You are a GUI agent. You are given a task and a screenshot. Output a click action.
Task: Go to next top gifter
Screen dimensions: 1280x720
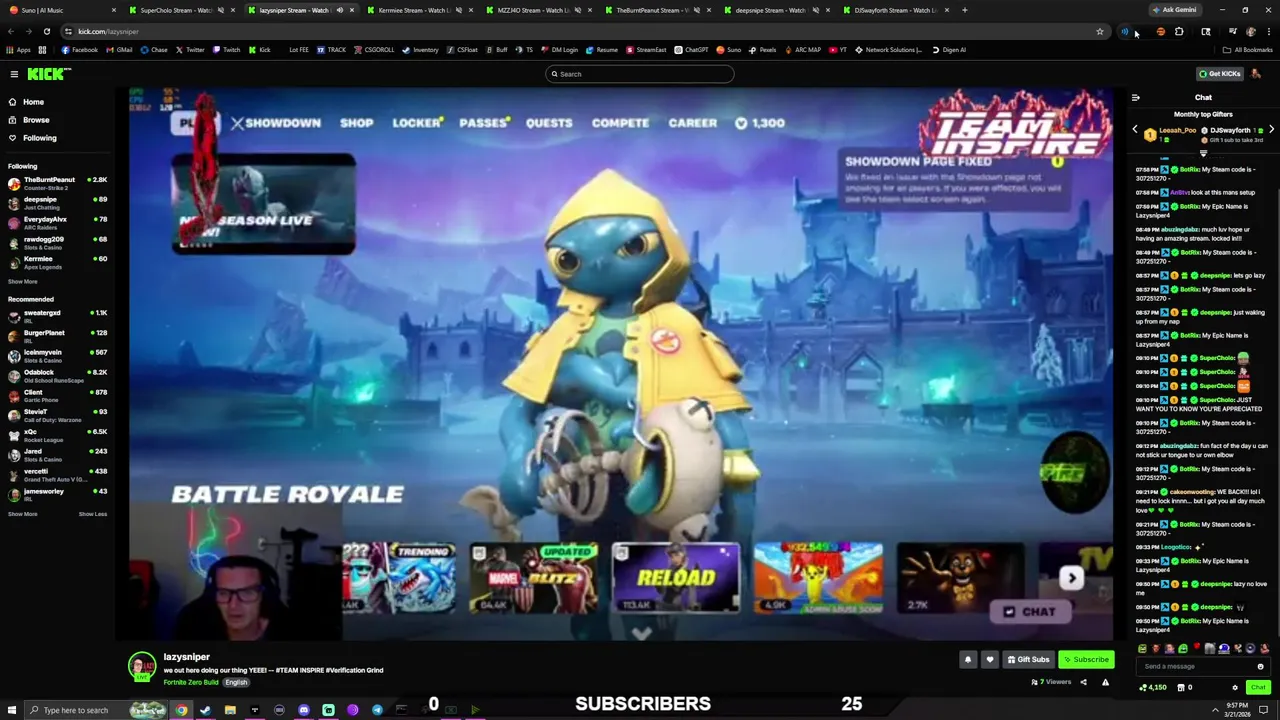coord(1271,130)
